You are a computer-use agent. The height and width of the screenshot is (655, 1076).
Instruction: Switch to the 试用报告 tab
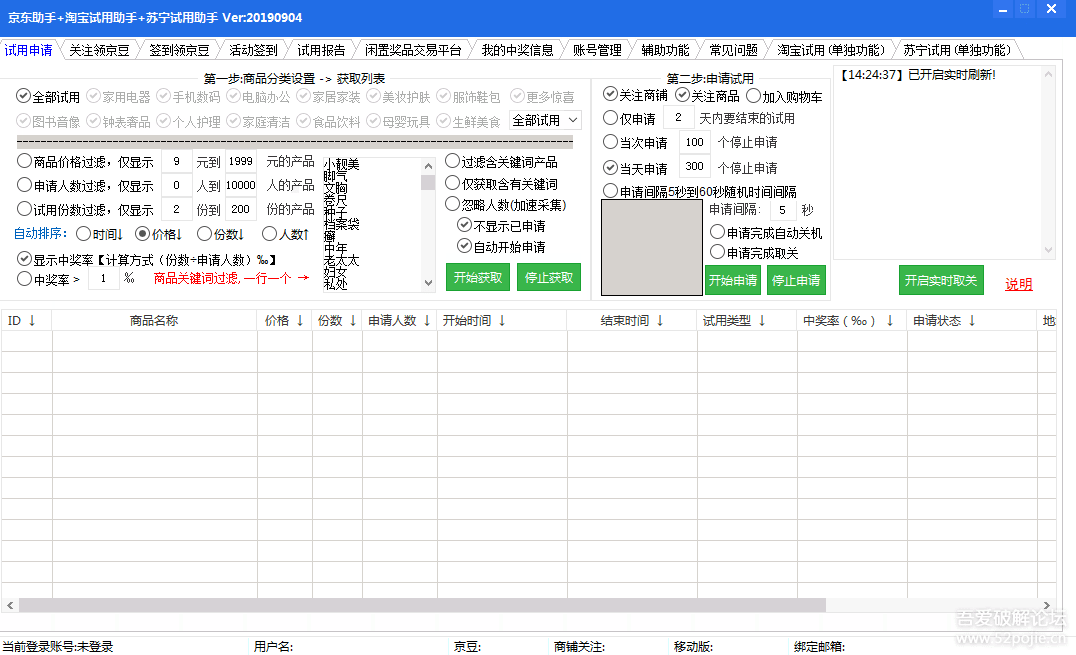(320, 50)
